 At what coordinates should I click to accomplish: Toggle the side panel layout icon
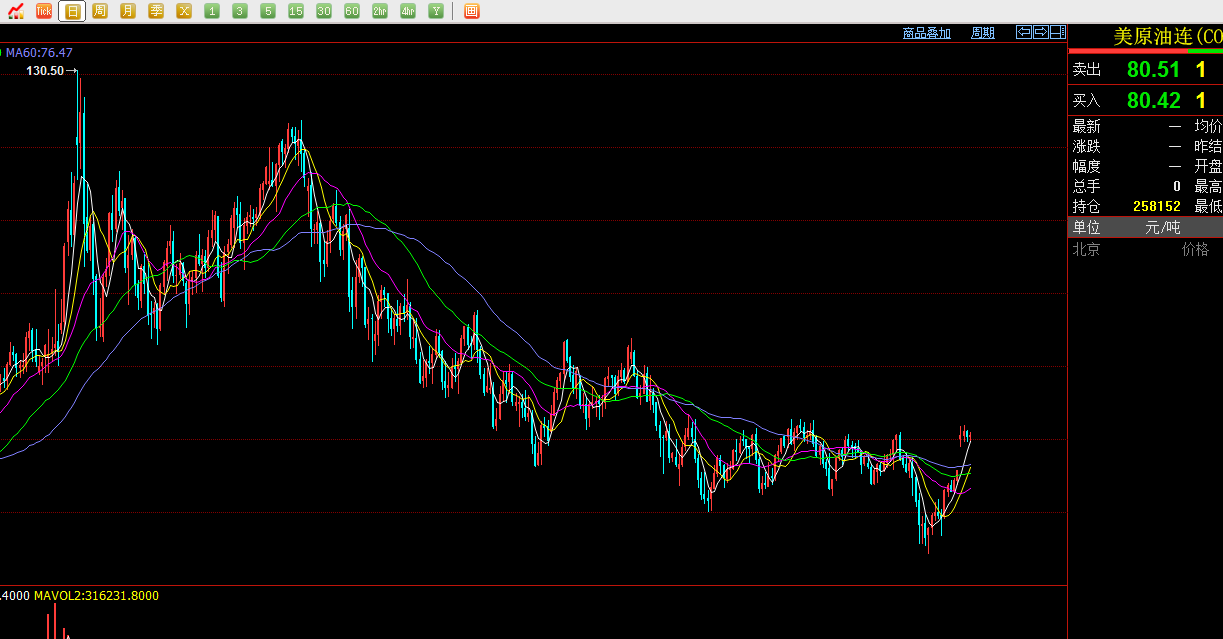point(1058,32)
